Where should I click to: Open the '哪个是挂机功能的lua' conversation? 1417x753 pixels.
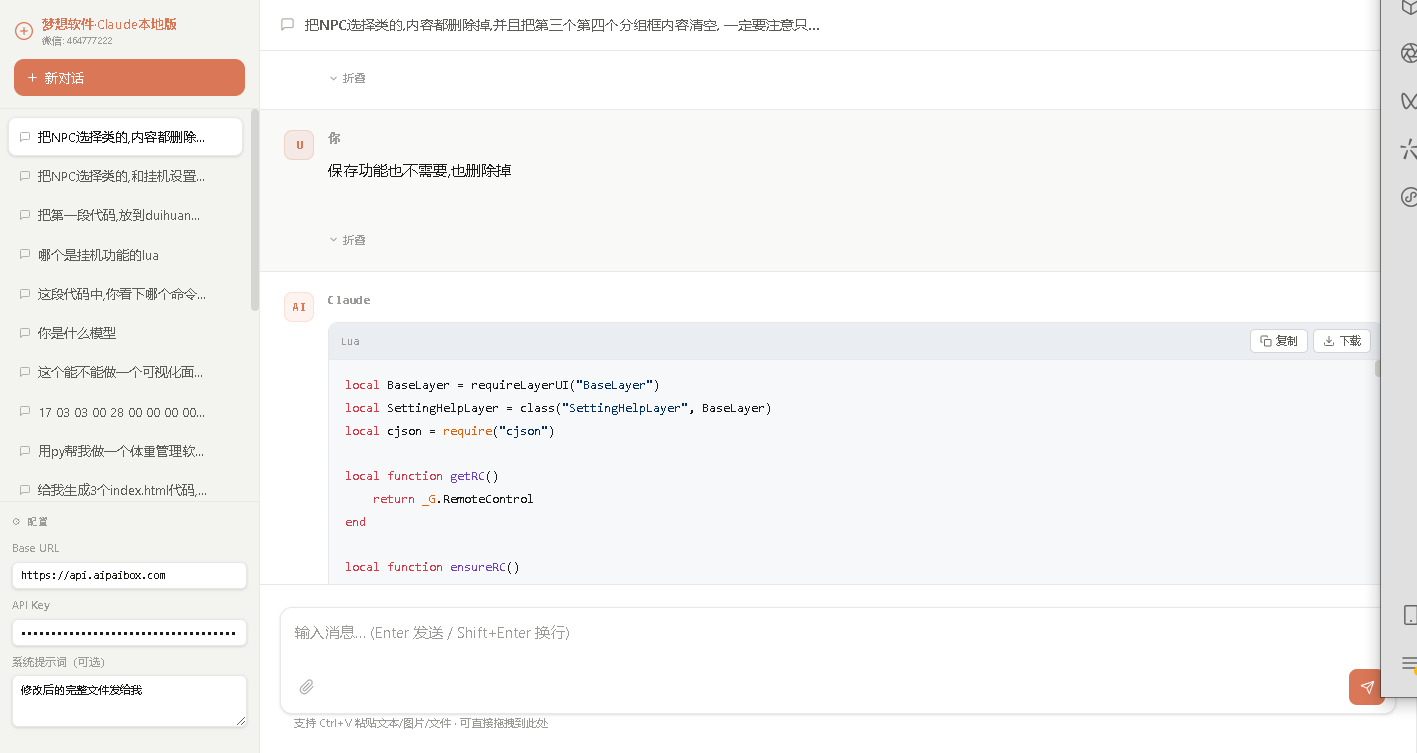[x=98, y=255]
